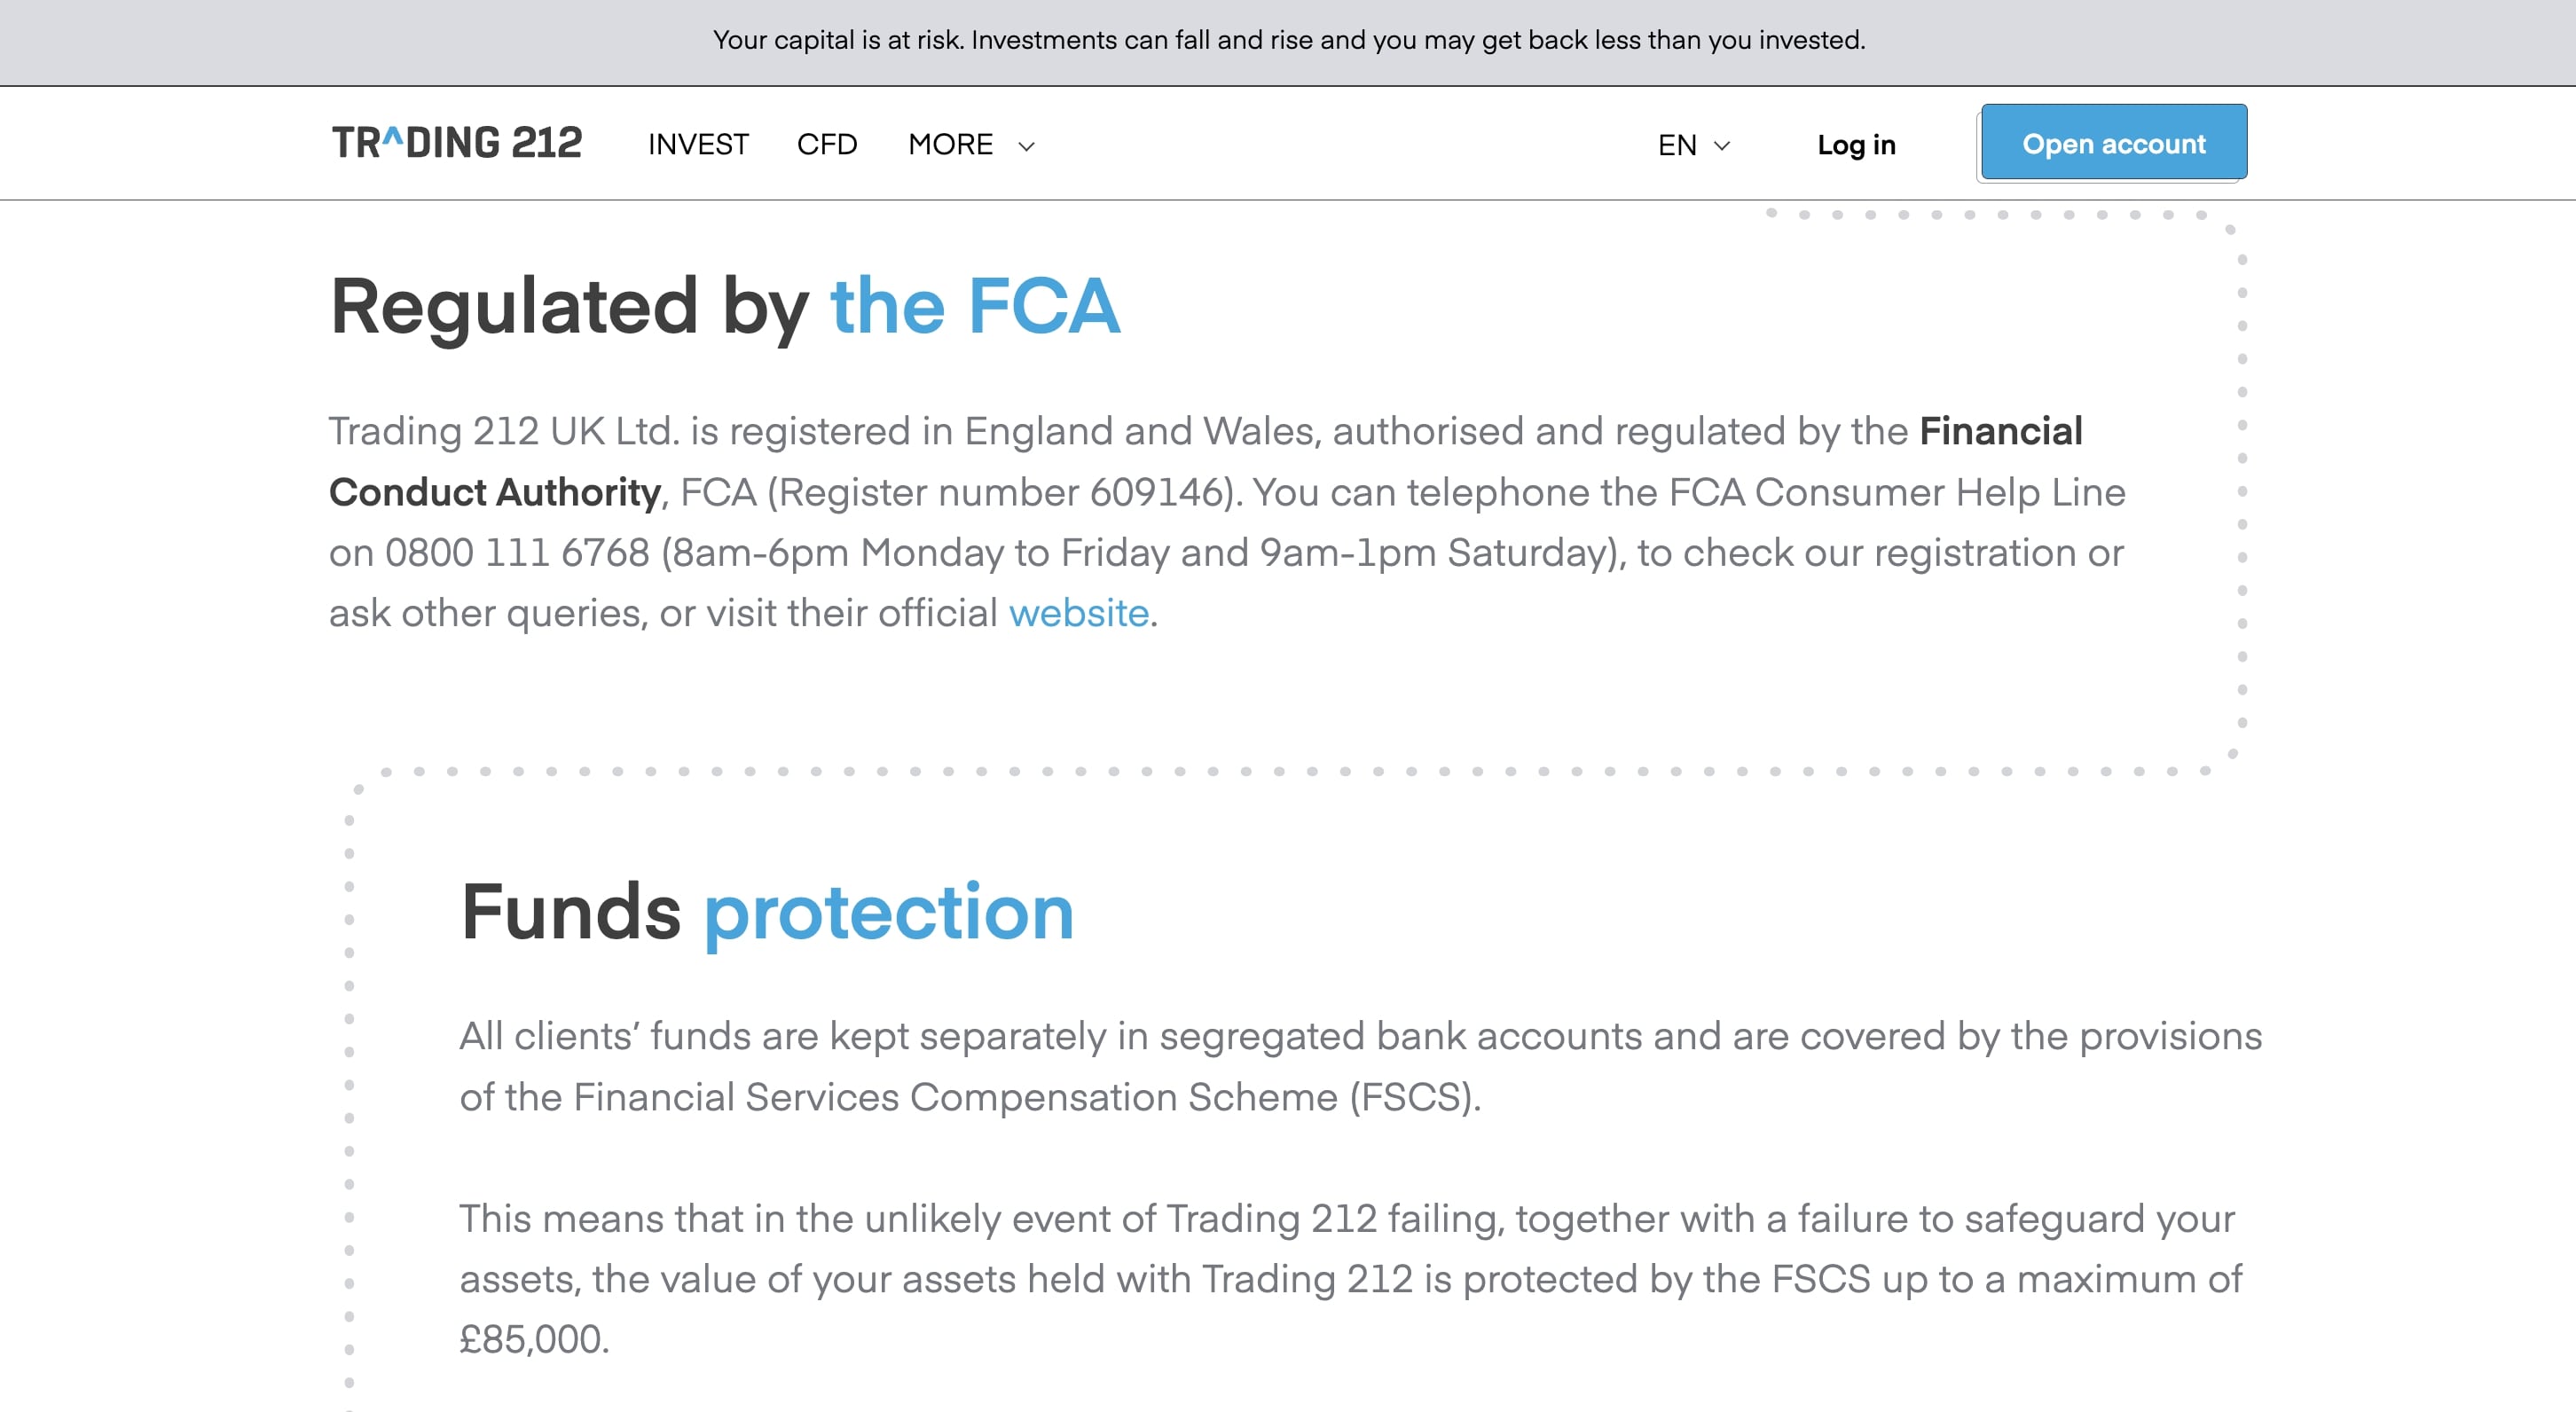
Task: Go to the CFD section
Action: (x=827, y=145)
